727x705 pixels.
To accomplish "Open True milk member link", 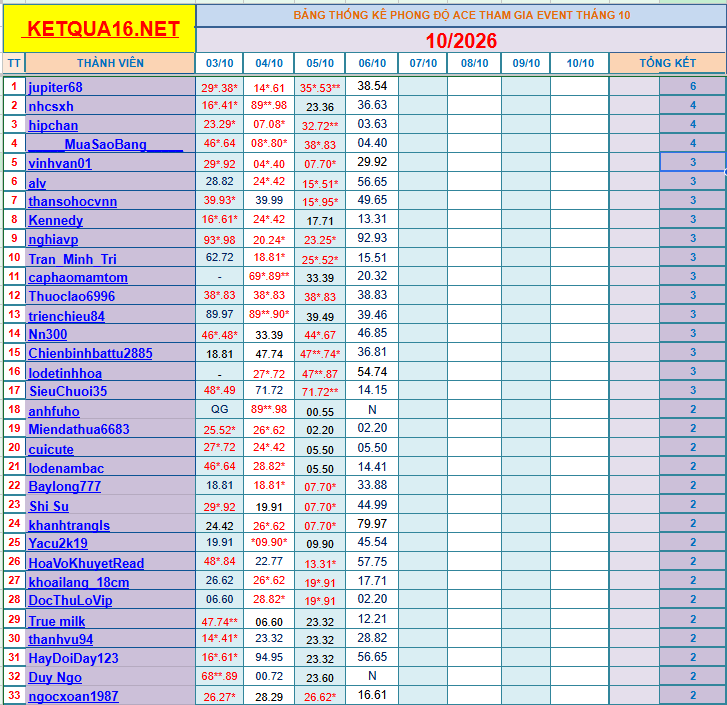I will [x=57, y=621].
